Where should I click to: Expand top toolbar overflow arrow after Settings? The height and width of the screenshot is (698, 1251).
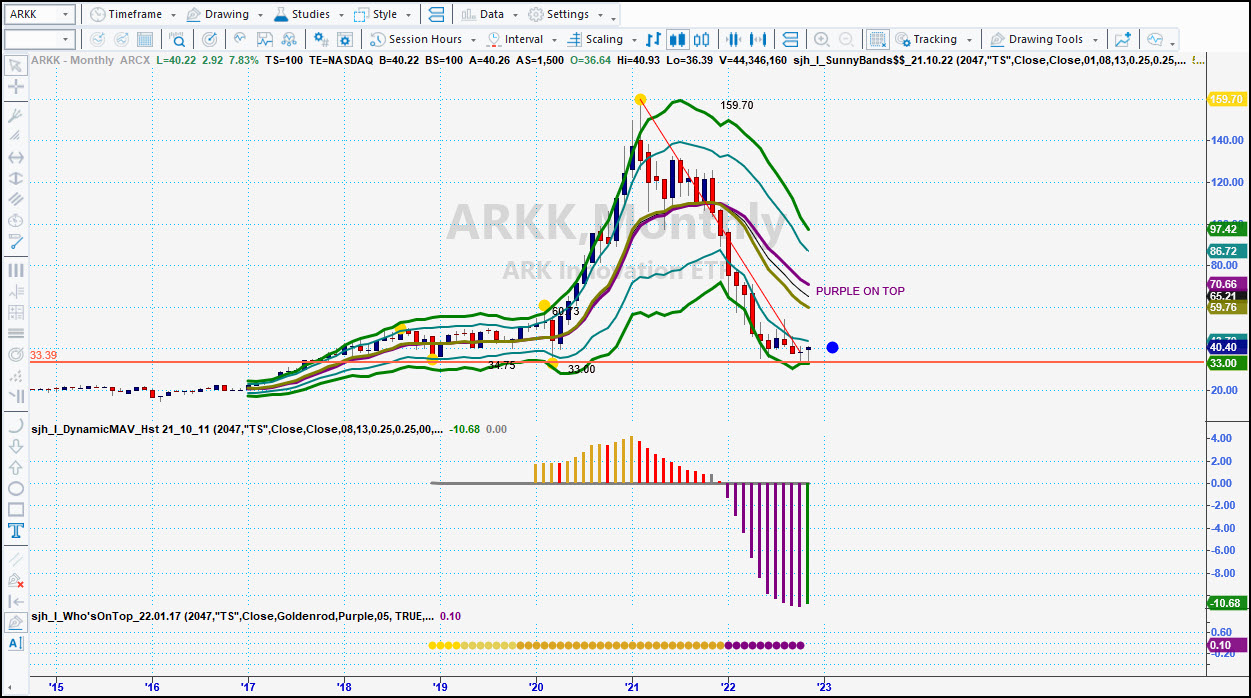[x=614, y=17]
